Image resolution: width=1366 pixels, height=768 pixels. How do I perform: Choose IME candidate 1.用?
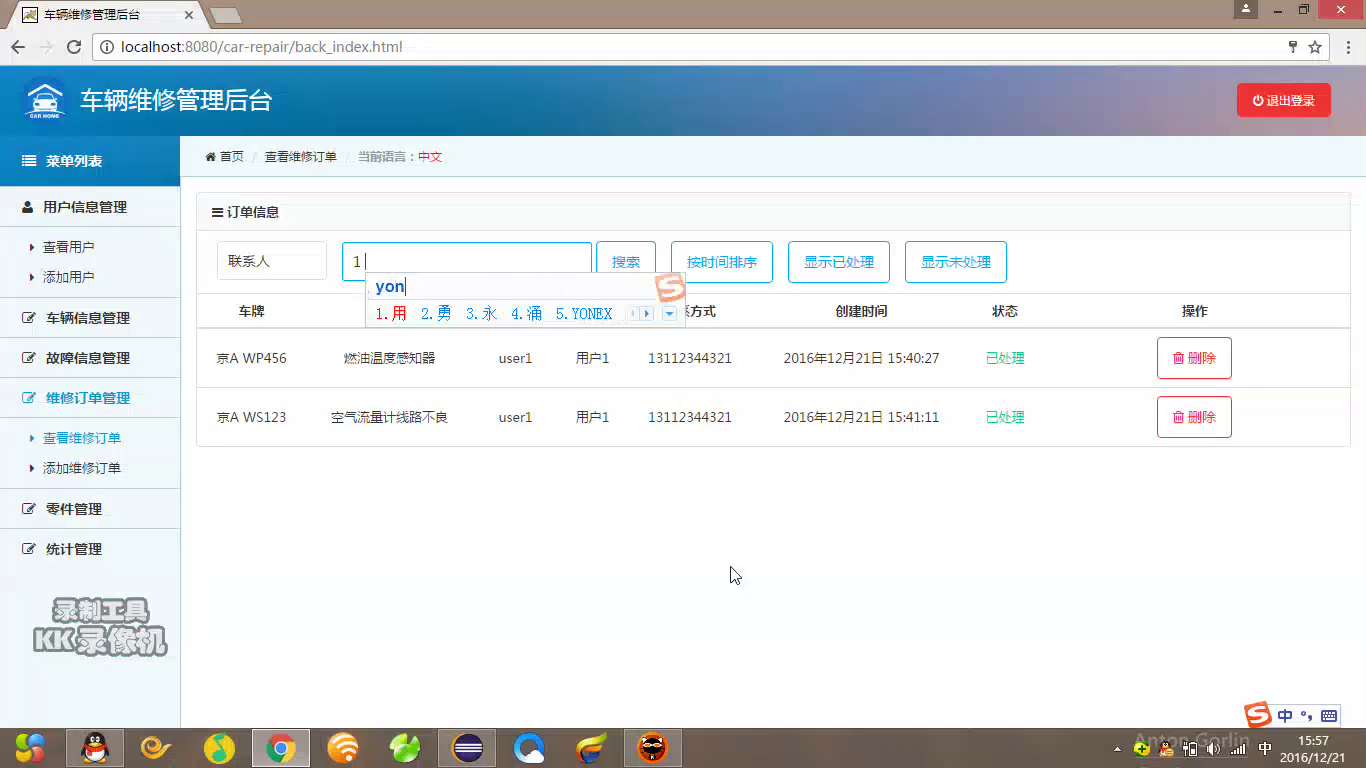click(x=391, y=314)
